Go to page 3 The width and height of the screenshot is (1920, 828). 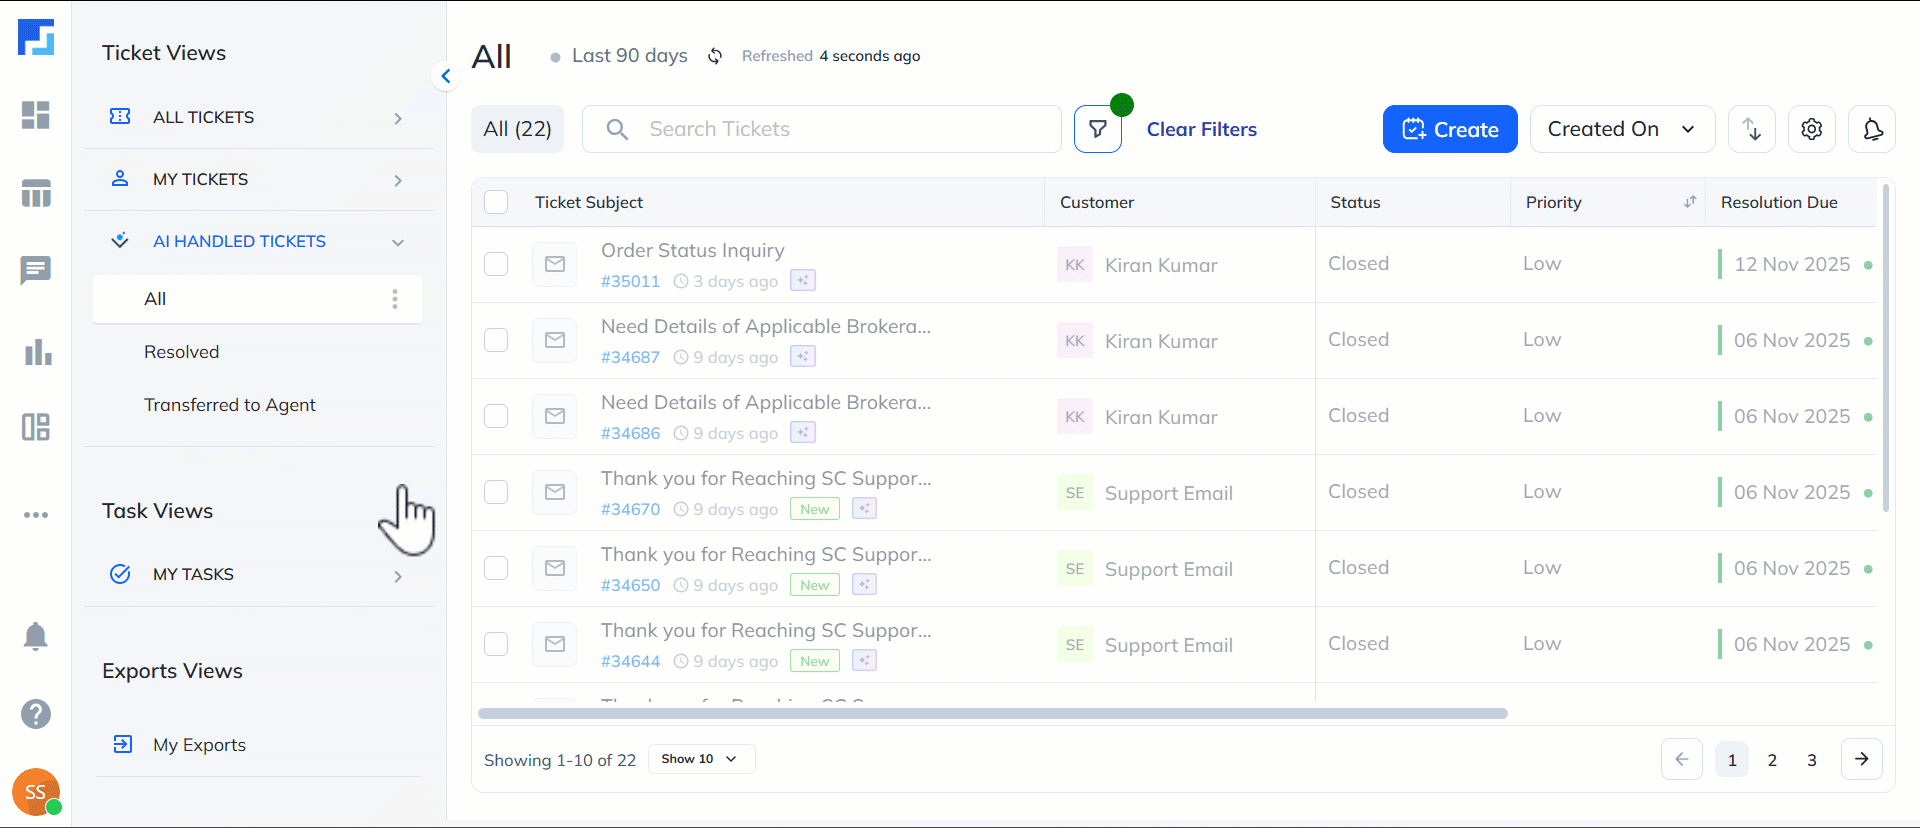[1812, 760]
